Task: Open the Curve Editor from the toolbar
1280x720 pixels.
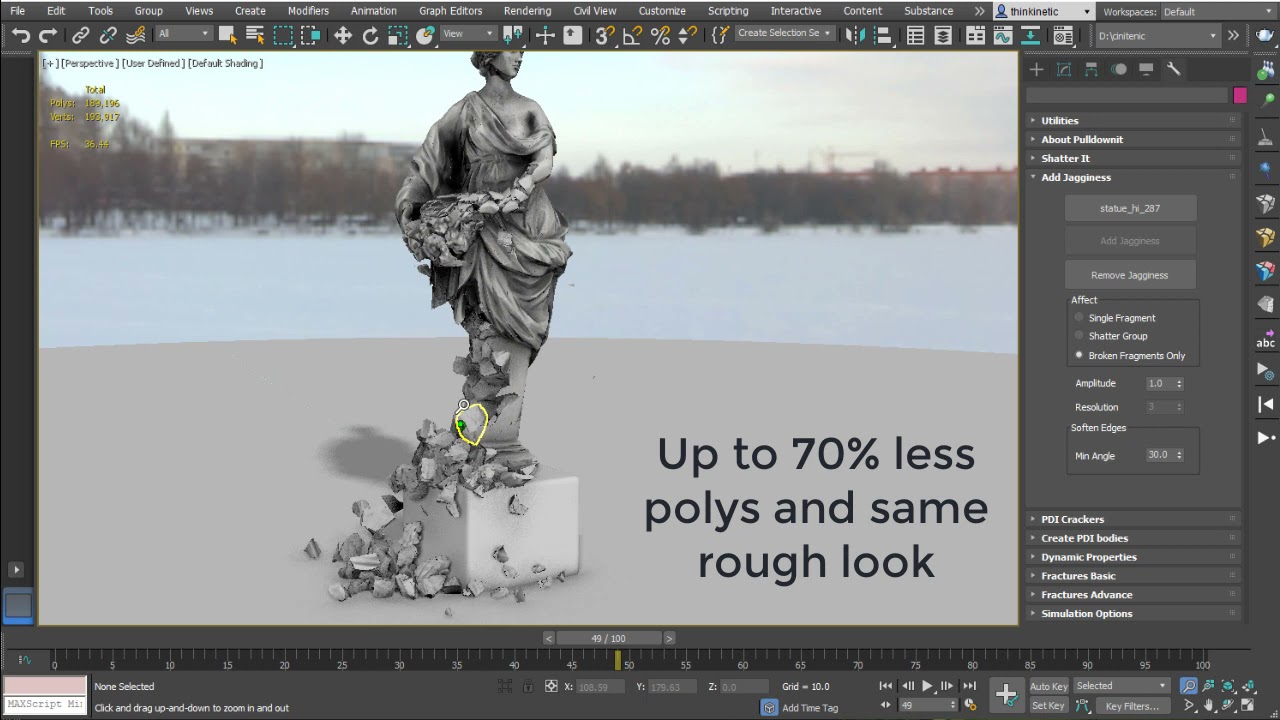Action: (x=1003, y=36)
